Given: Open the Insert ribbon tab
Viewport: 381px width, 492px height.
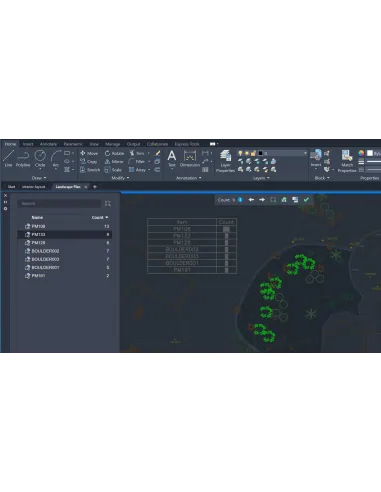Looking at the screenshot, I should coord(28,144).
